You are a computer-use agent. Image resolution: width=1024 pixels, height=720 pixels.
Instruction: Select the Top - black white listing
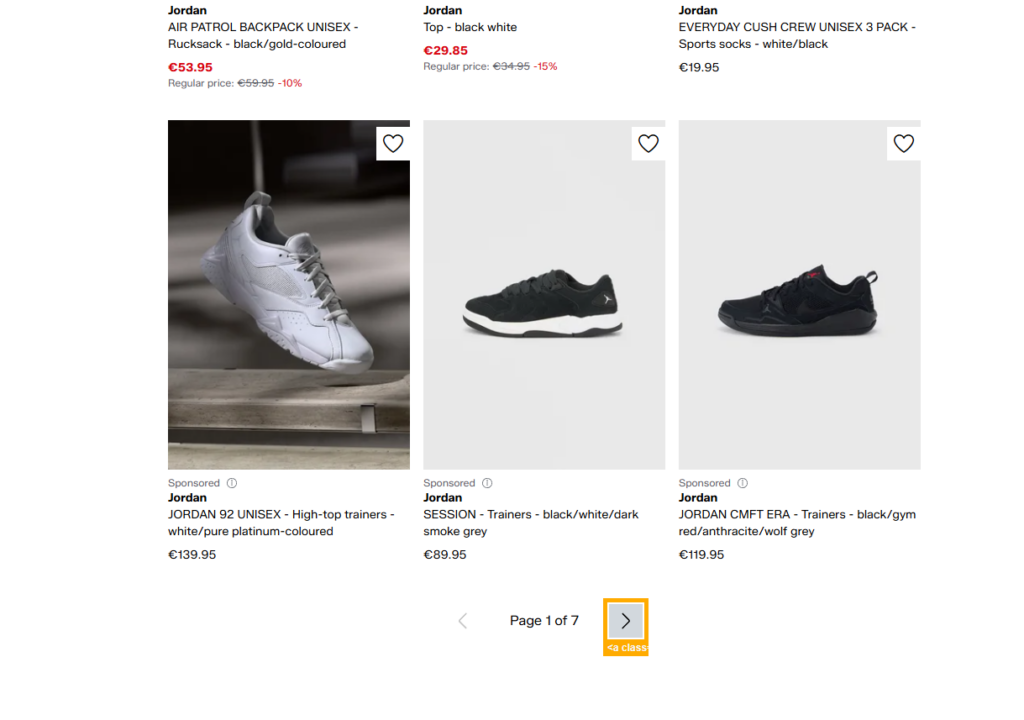470,27
